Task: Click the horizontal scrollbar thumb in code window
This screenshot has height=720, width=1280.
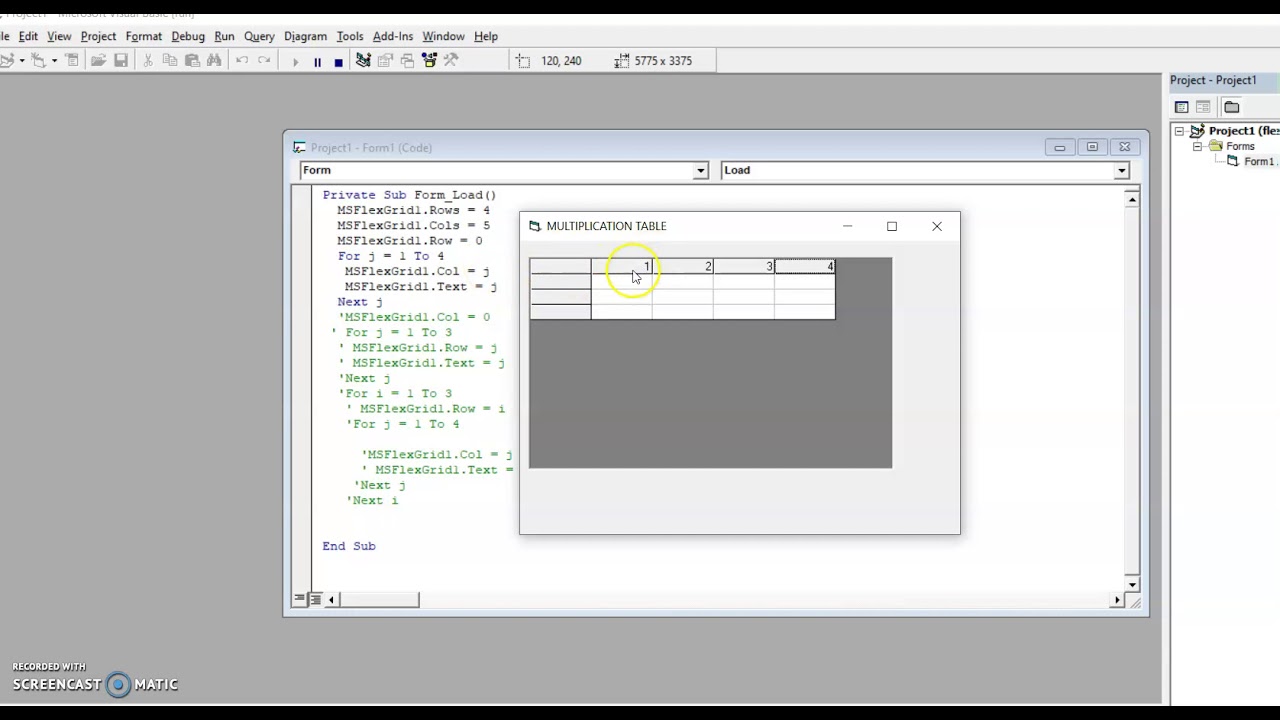Action: (x=379, y=599)
